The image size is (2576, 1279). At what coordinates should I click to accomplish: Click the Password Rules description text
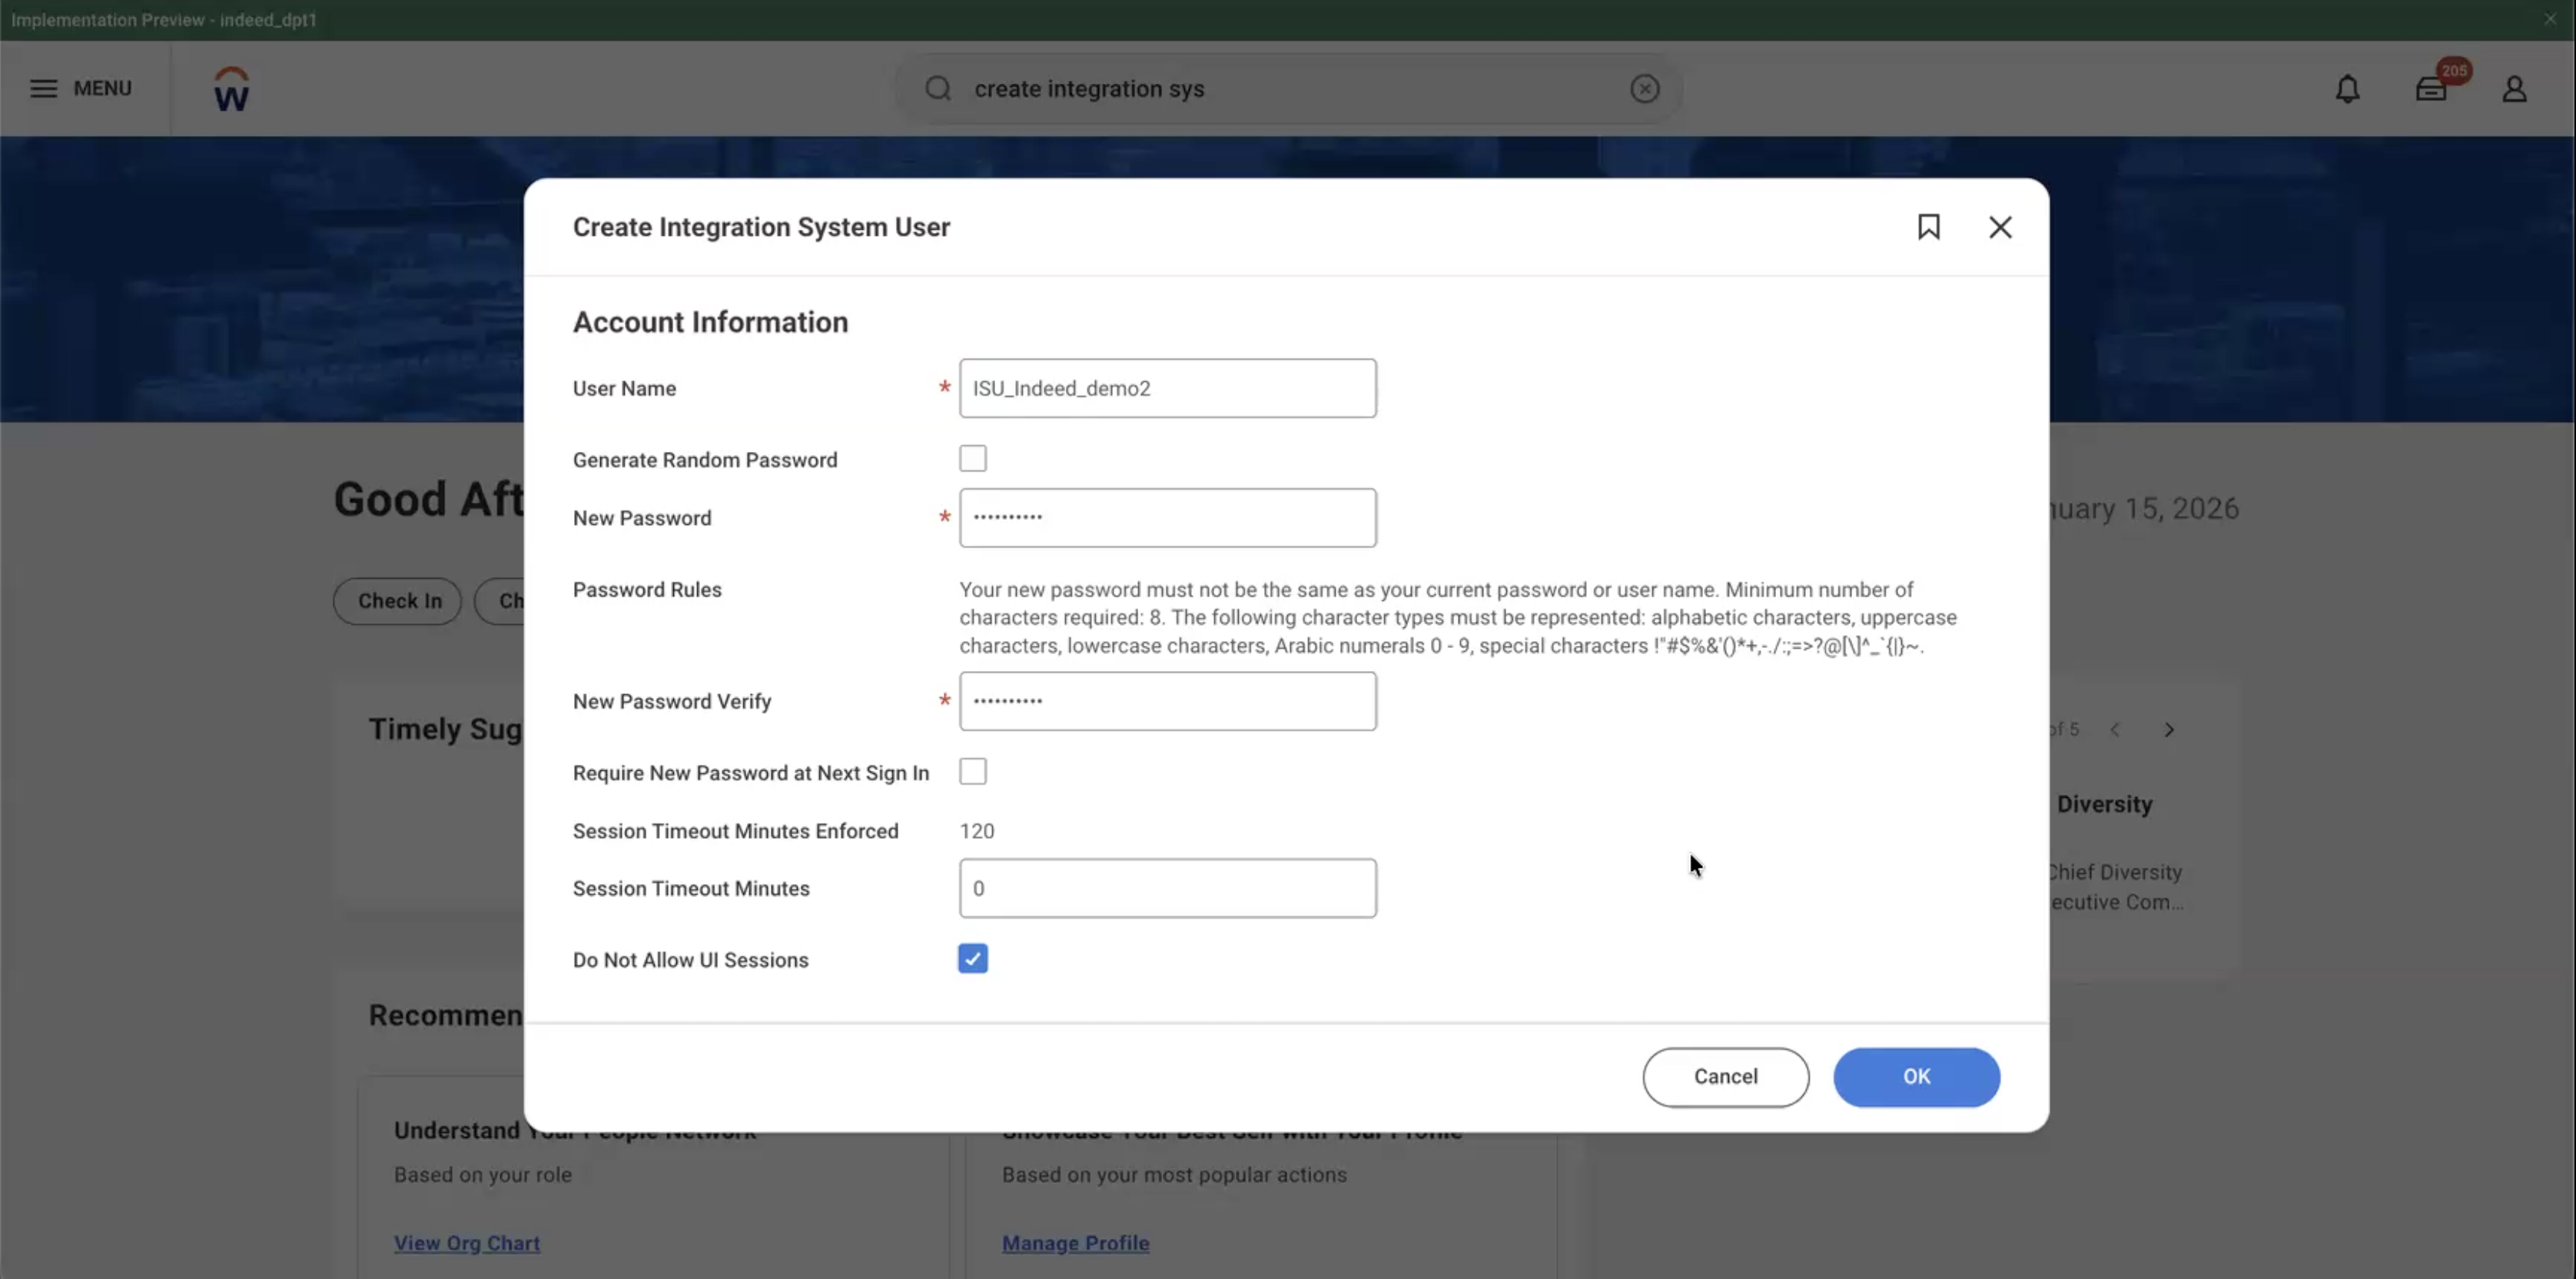(1458, 618)
